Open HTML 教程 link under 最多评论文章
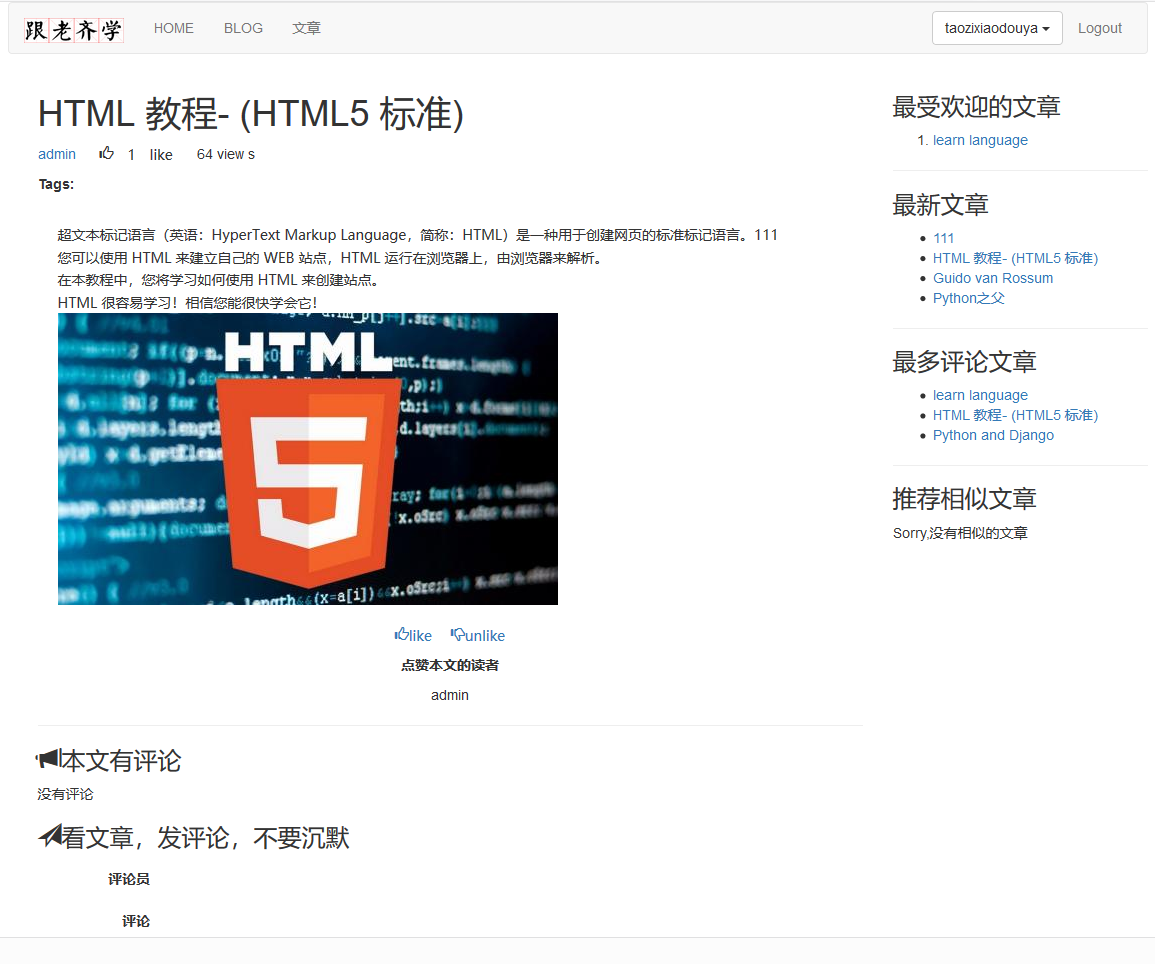The width and height of the screenshot is (1155, 964). 1015,415
